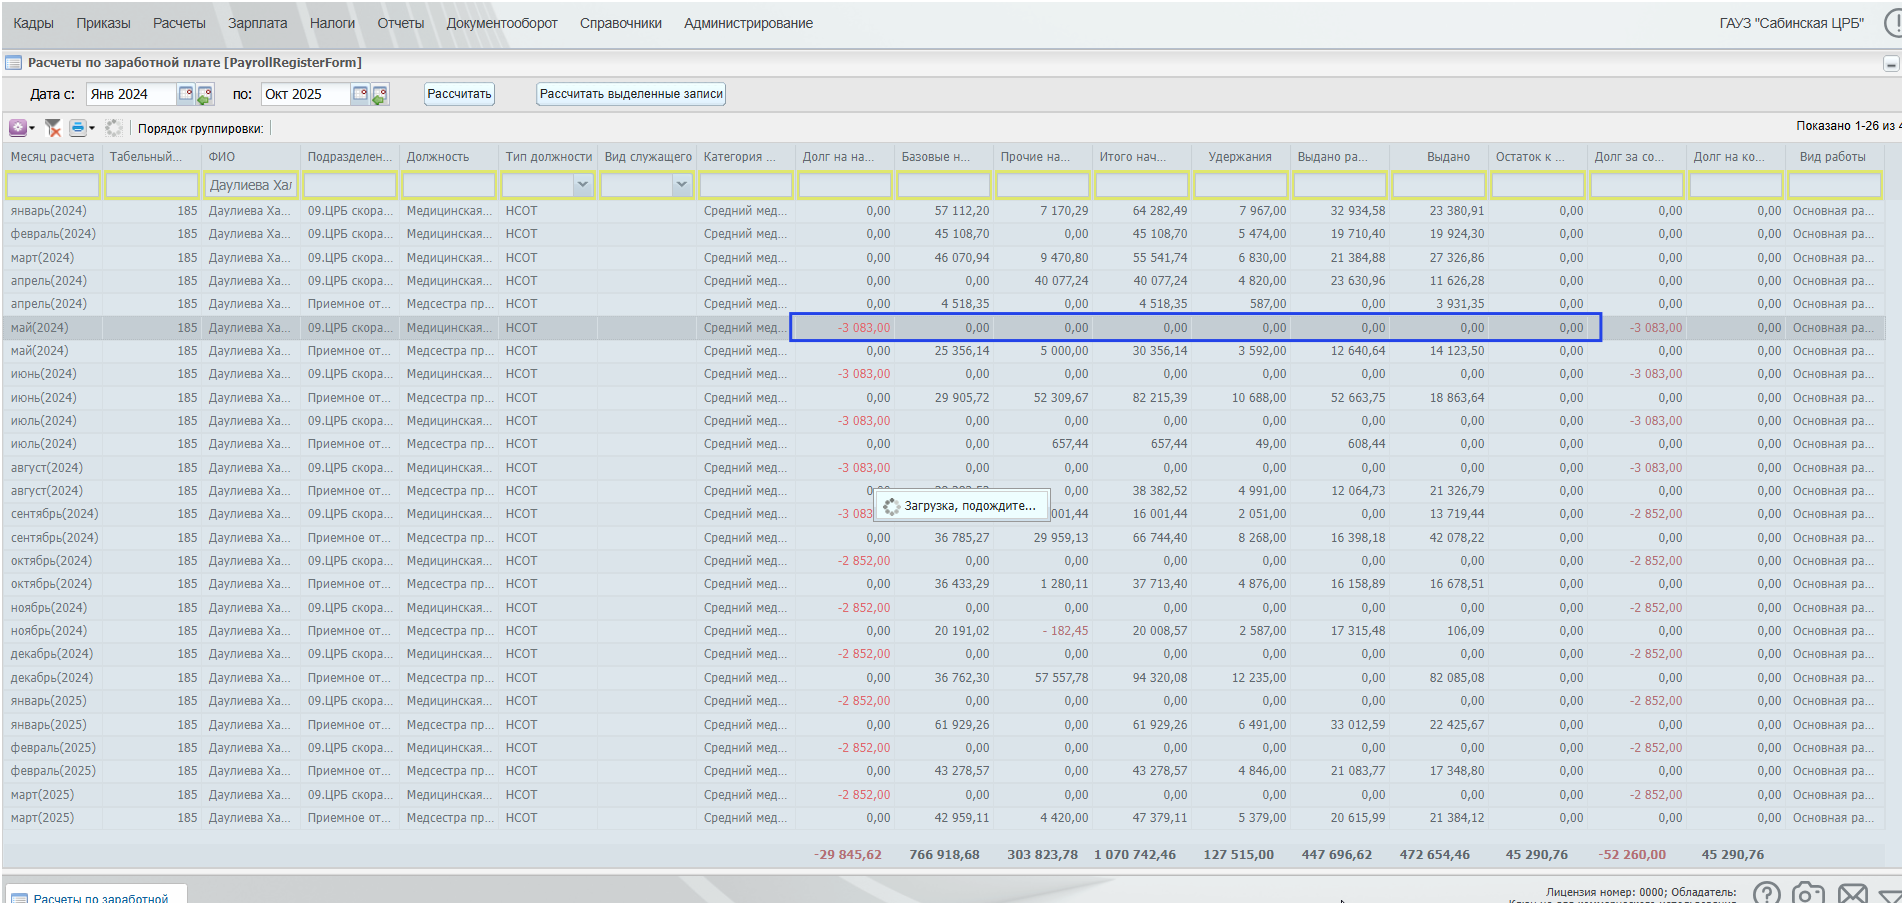The width and height of the screenshot is (1902, 903).
Task: Open help via the question mark icon
Action: click(1766, 893)
